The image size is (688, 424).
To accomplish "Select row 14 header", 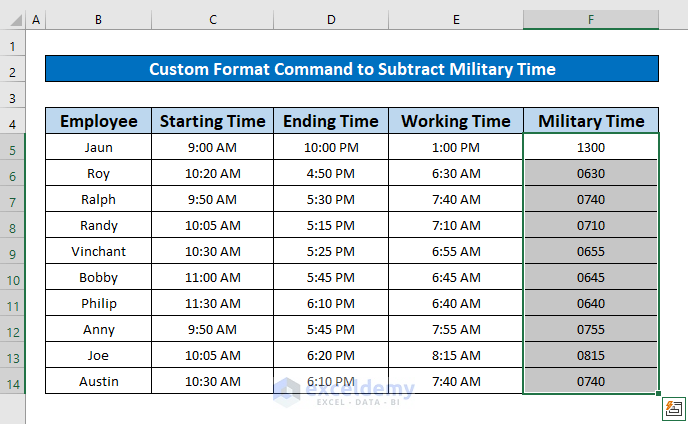I will coord(13,382).
